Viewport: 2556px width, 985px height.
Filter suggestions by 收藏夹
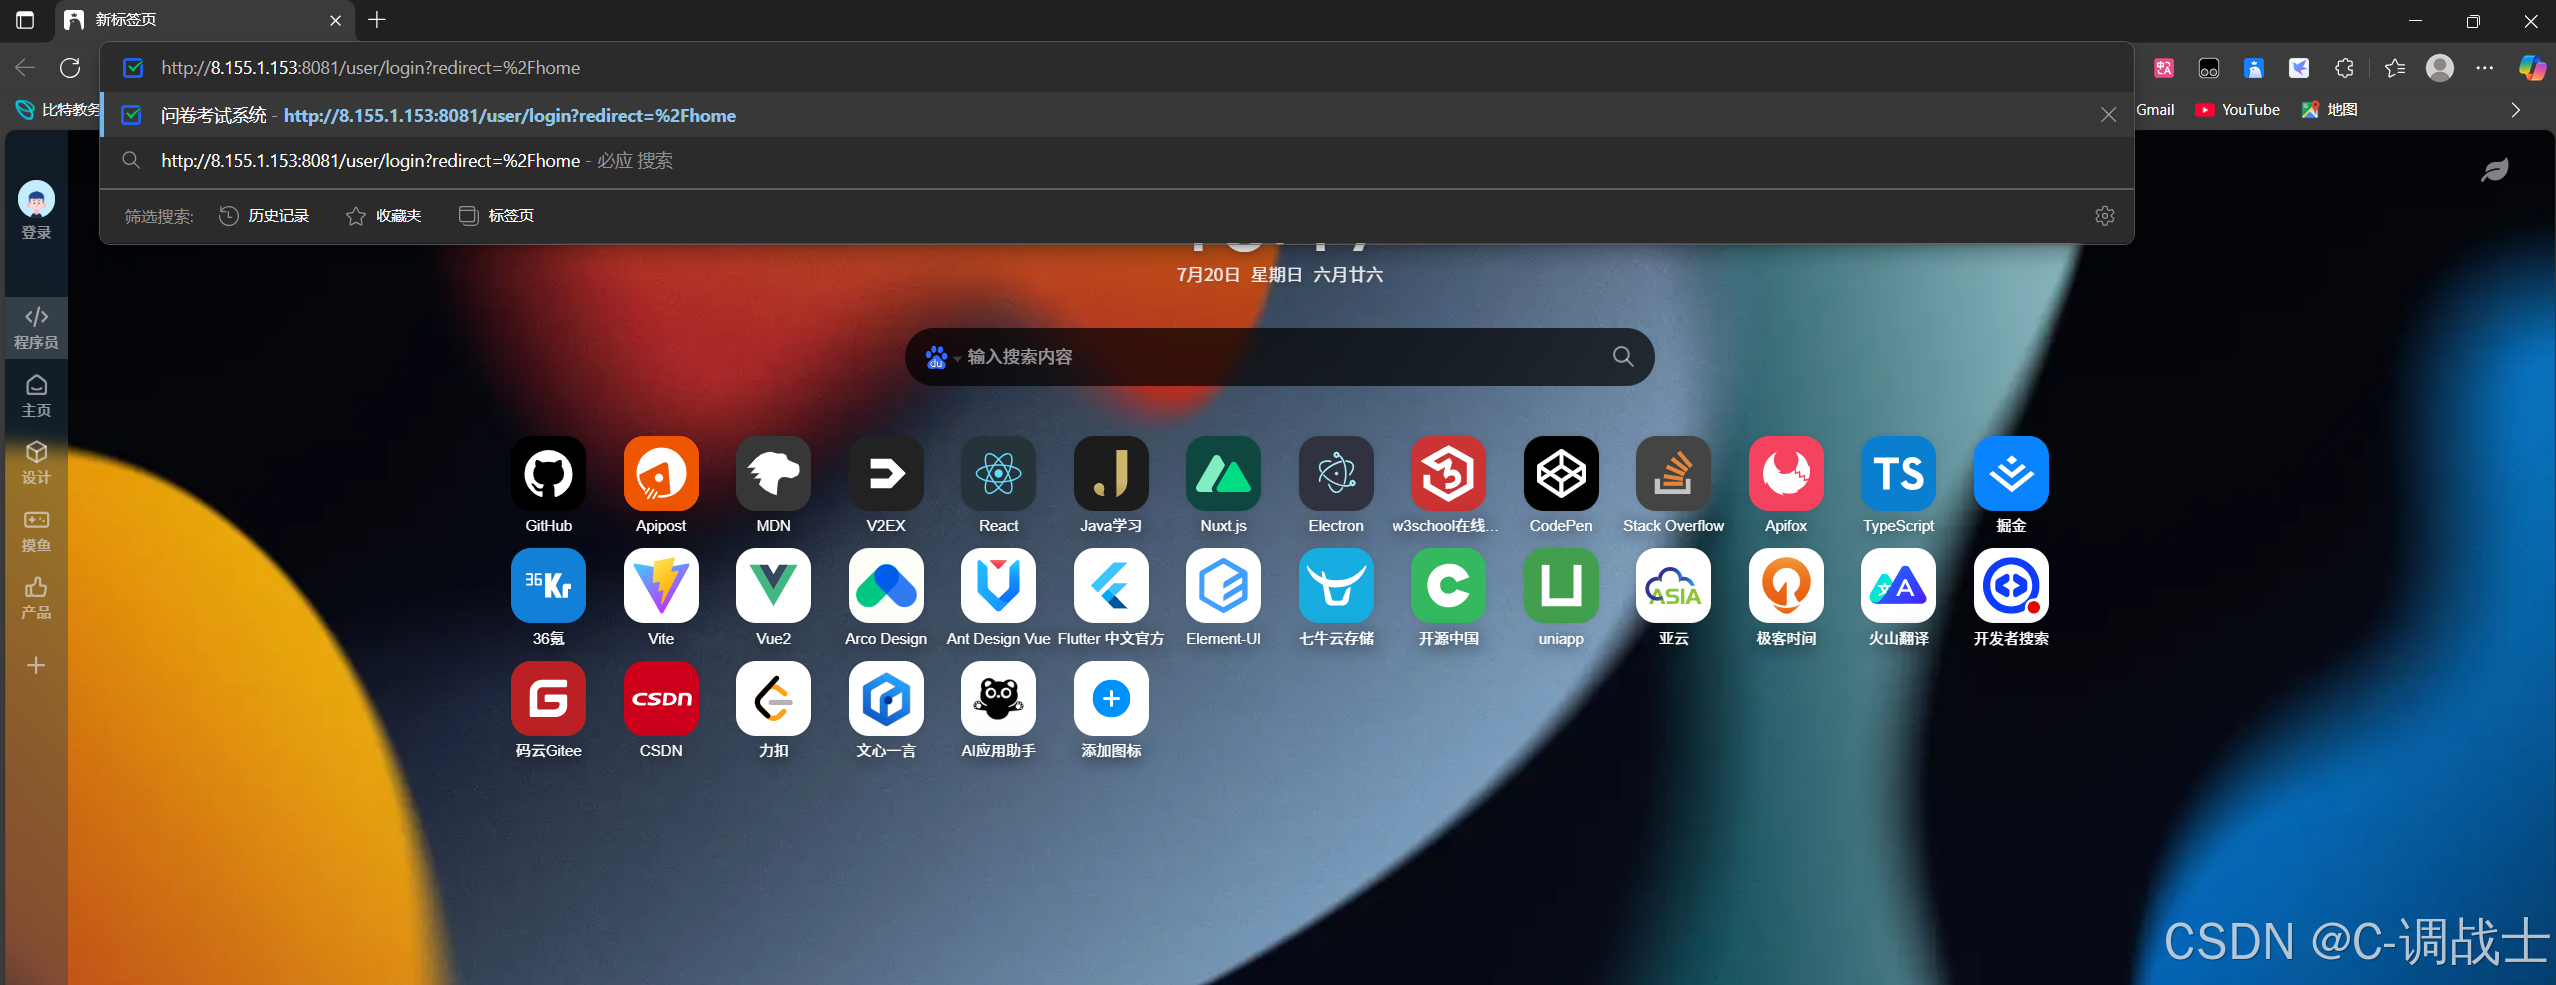click(384, 216)
